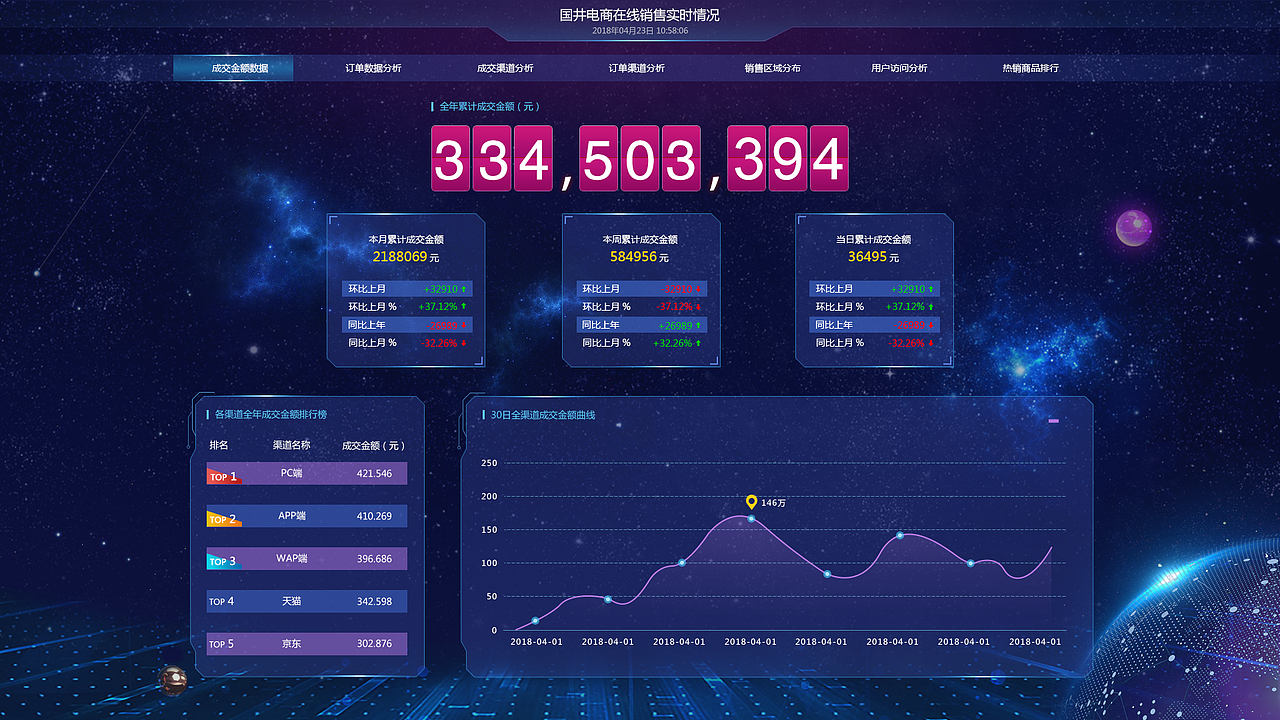Click the 本周累计成交金额 card title
Image resolution: width=1280 pixels, height=720 pixels.
[640, 240]
